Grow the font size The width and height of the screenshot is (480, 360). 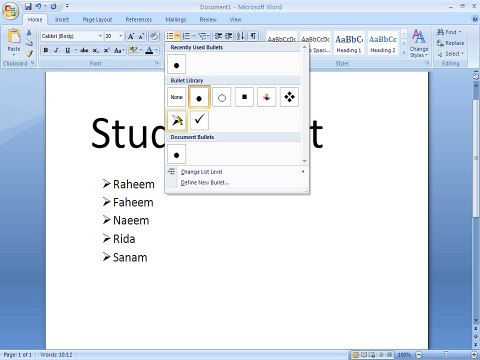pos(131,36)
